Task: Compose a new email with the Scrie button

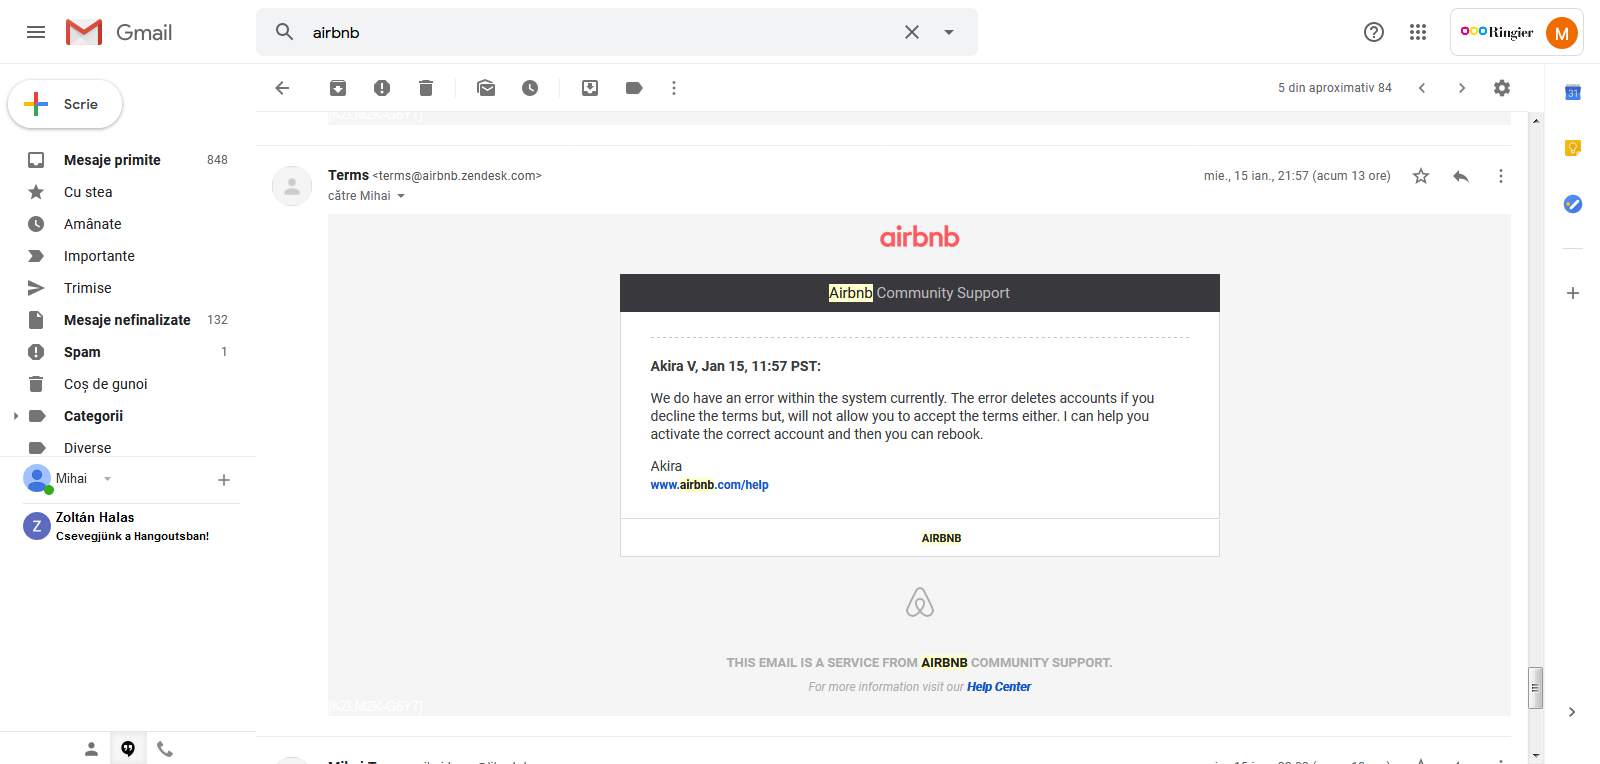Action: [65, 104]
